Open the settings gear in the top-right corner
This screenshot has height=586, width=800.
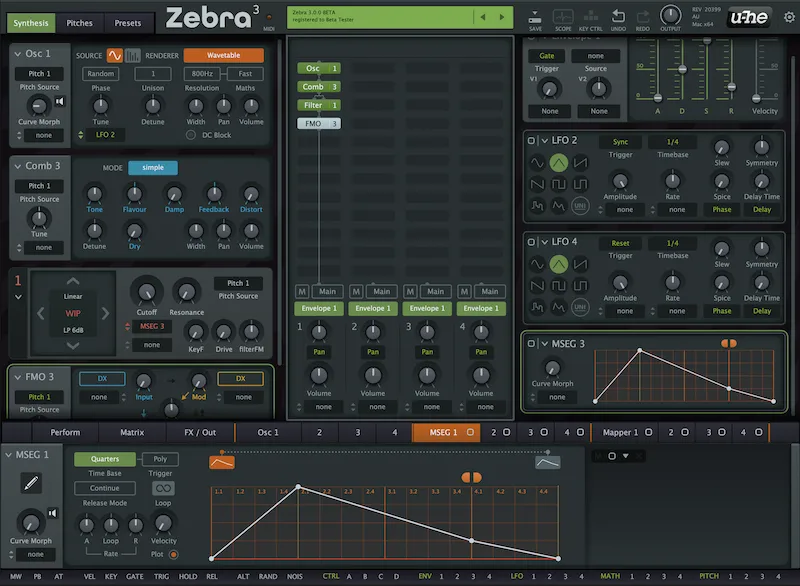pos(789,17)
